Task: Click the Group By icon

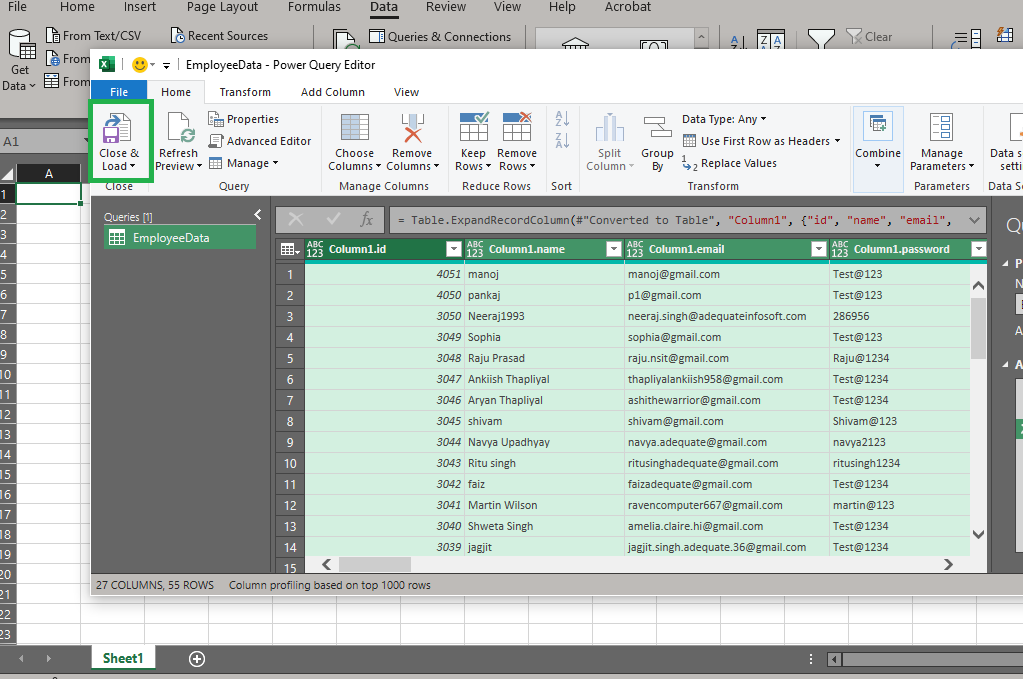Action: click(x=657, y=127)
